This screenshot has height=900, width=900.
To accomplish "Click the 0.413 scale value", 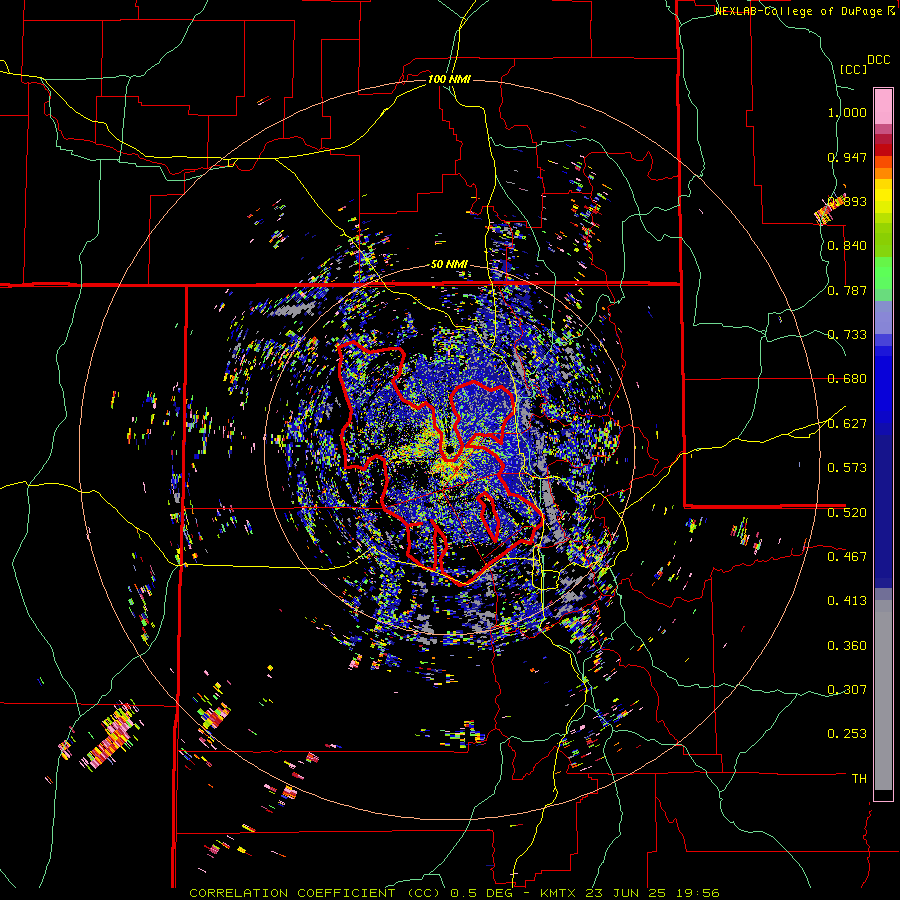I will pyautogui.click(x=847, y=600).
